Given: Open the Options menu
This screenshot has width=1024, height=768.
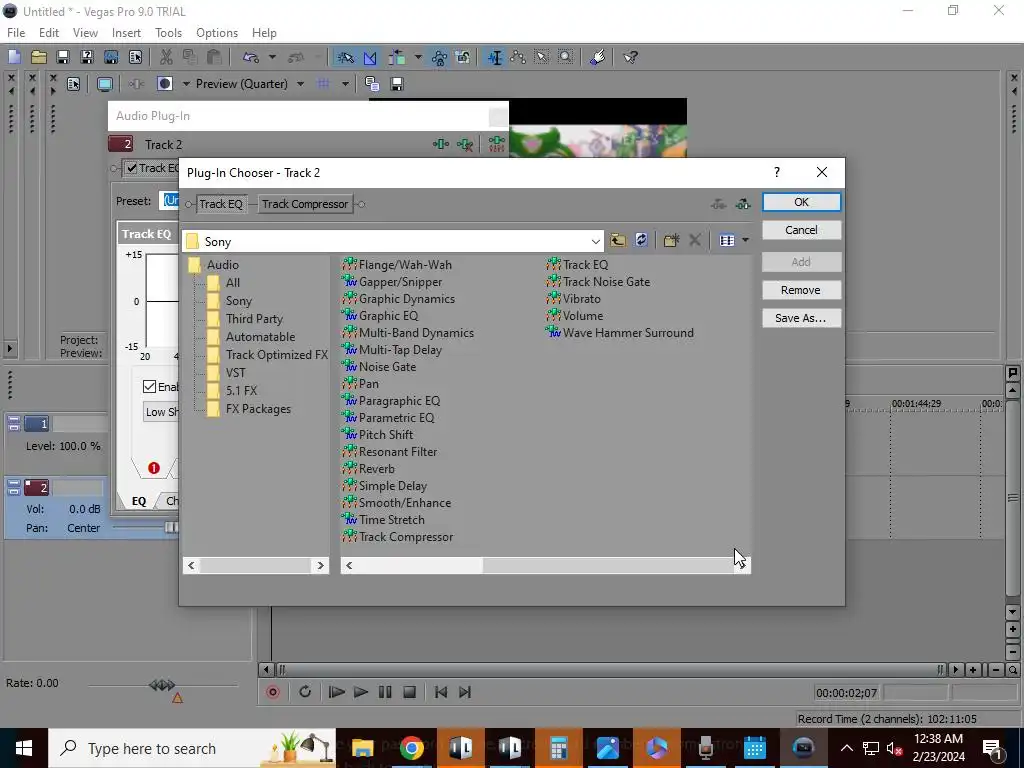Looking at the screenshot, I should [x=217, y=33].
